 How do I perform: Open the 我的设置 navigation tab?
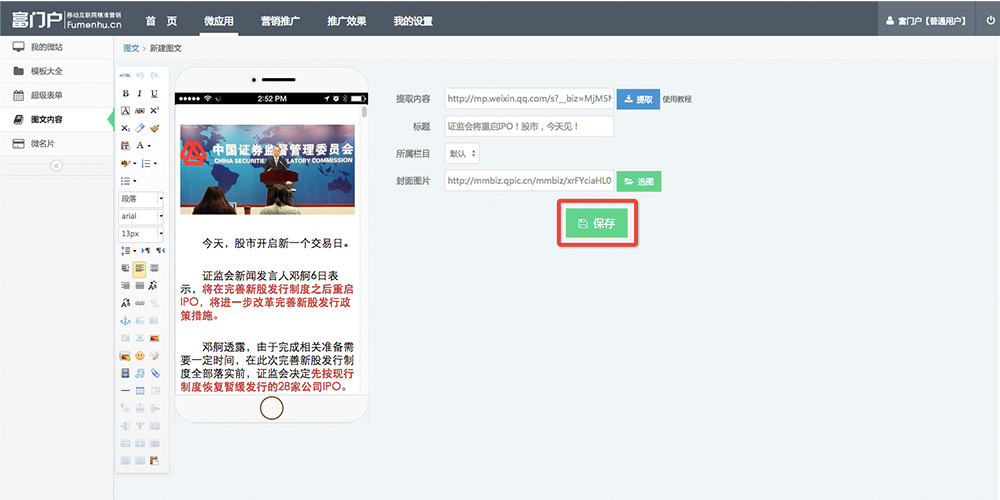pyautogui.click(x=413, y=21)
